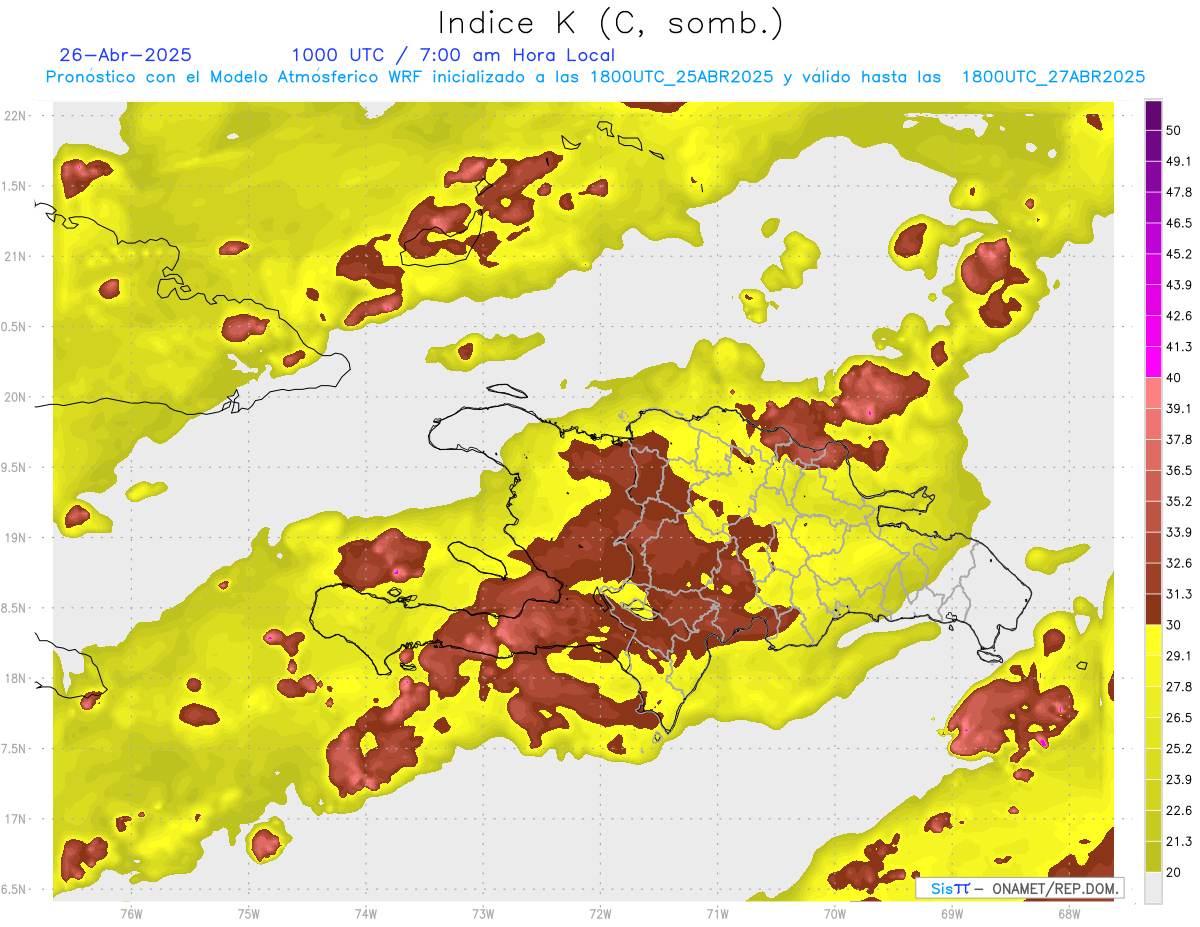Click the colorbar value "31.3"
The width and height of the screenshot is (1200, 927).
[x=1179, y=594]
